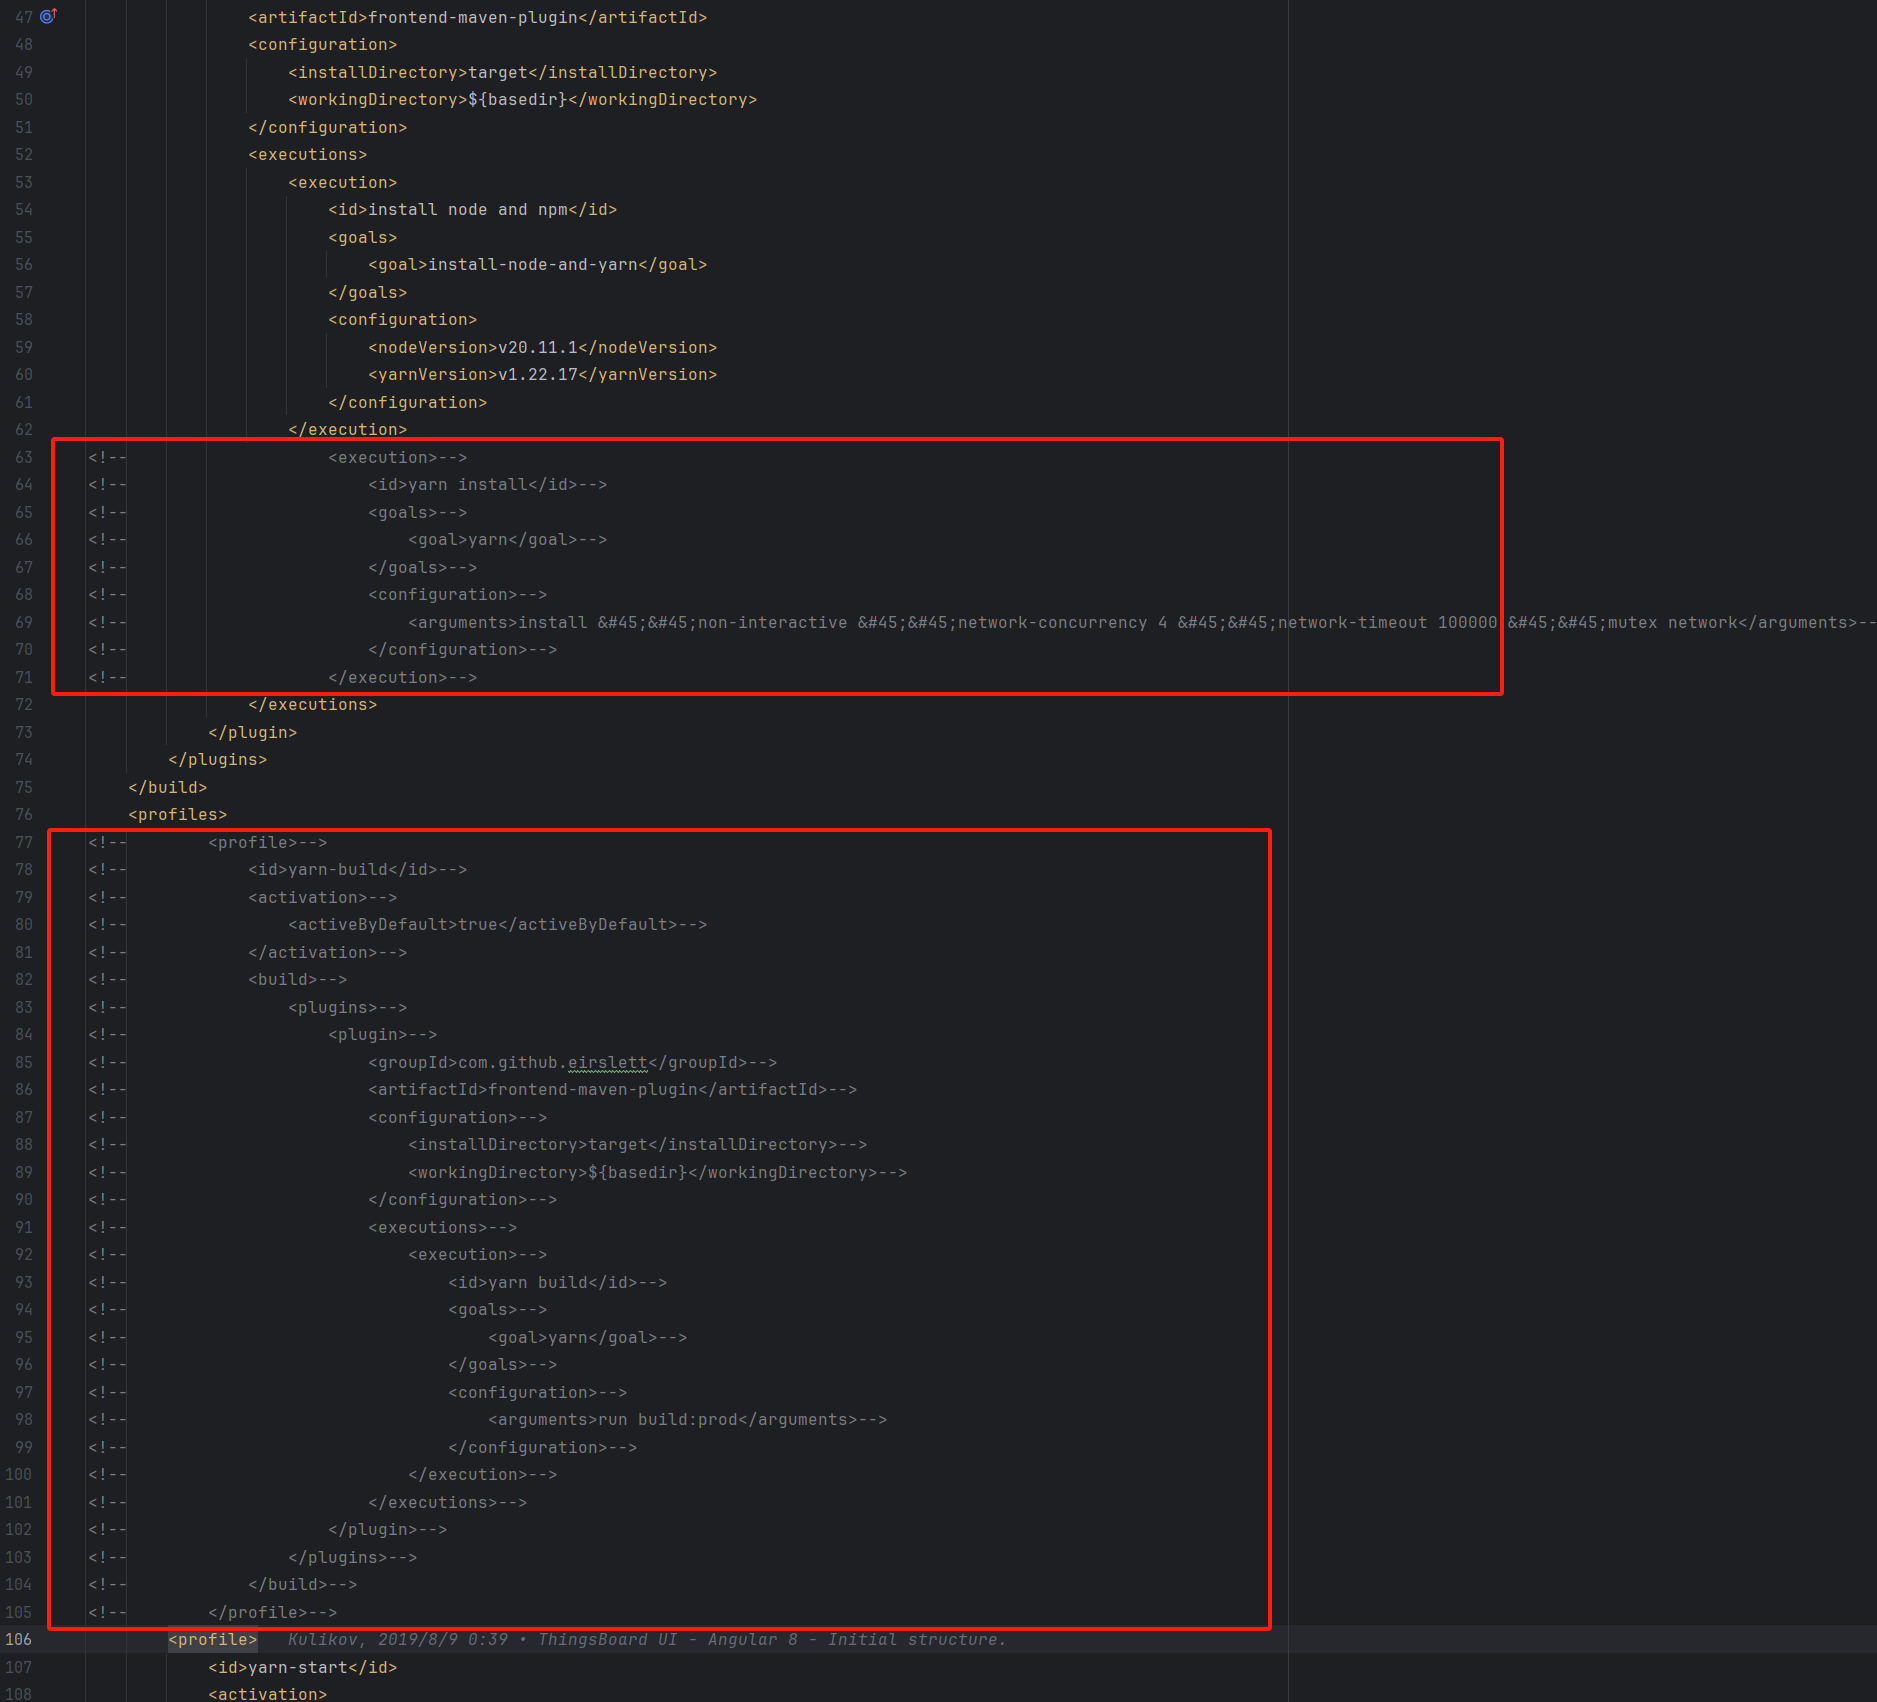Click the install-node-and-yarn goal text

(x=532, y=264)
